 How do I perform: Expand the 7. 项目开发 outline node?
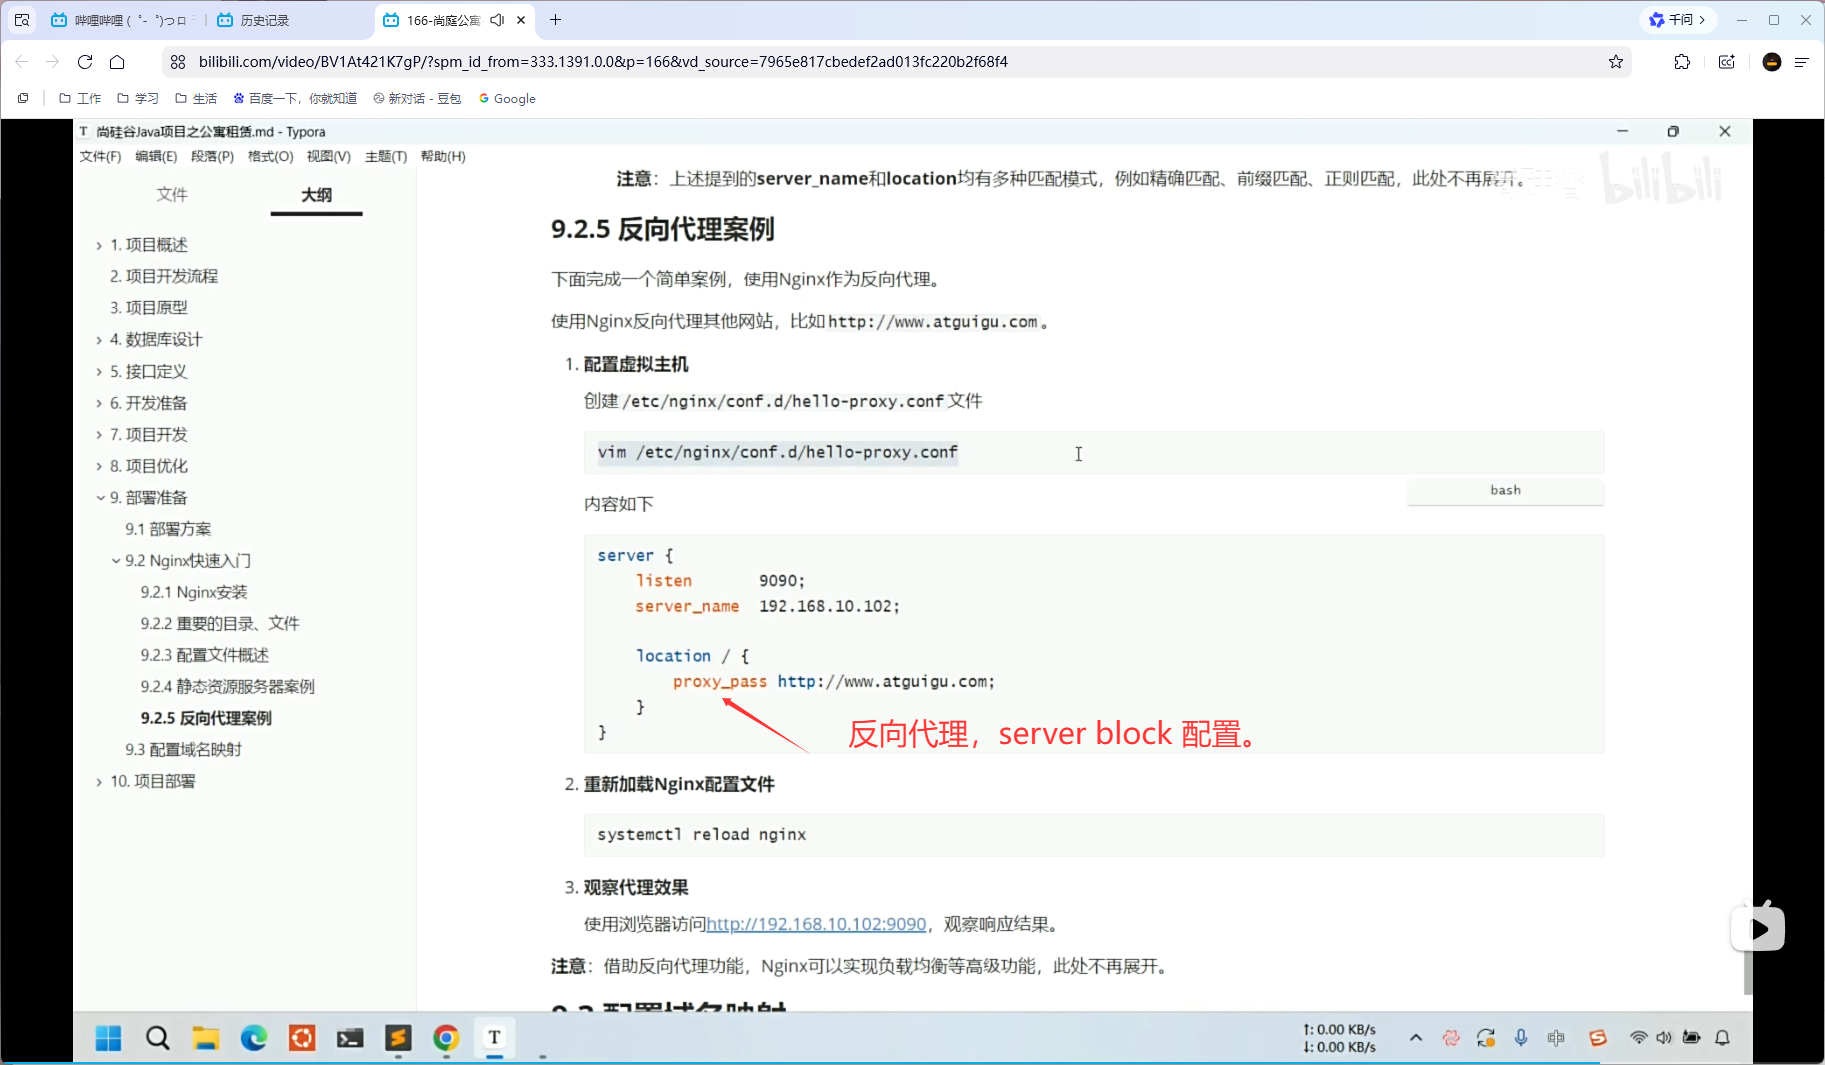point(99,435)
